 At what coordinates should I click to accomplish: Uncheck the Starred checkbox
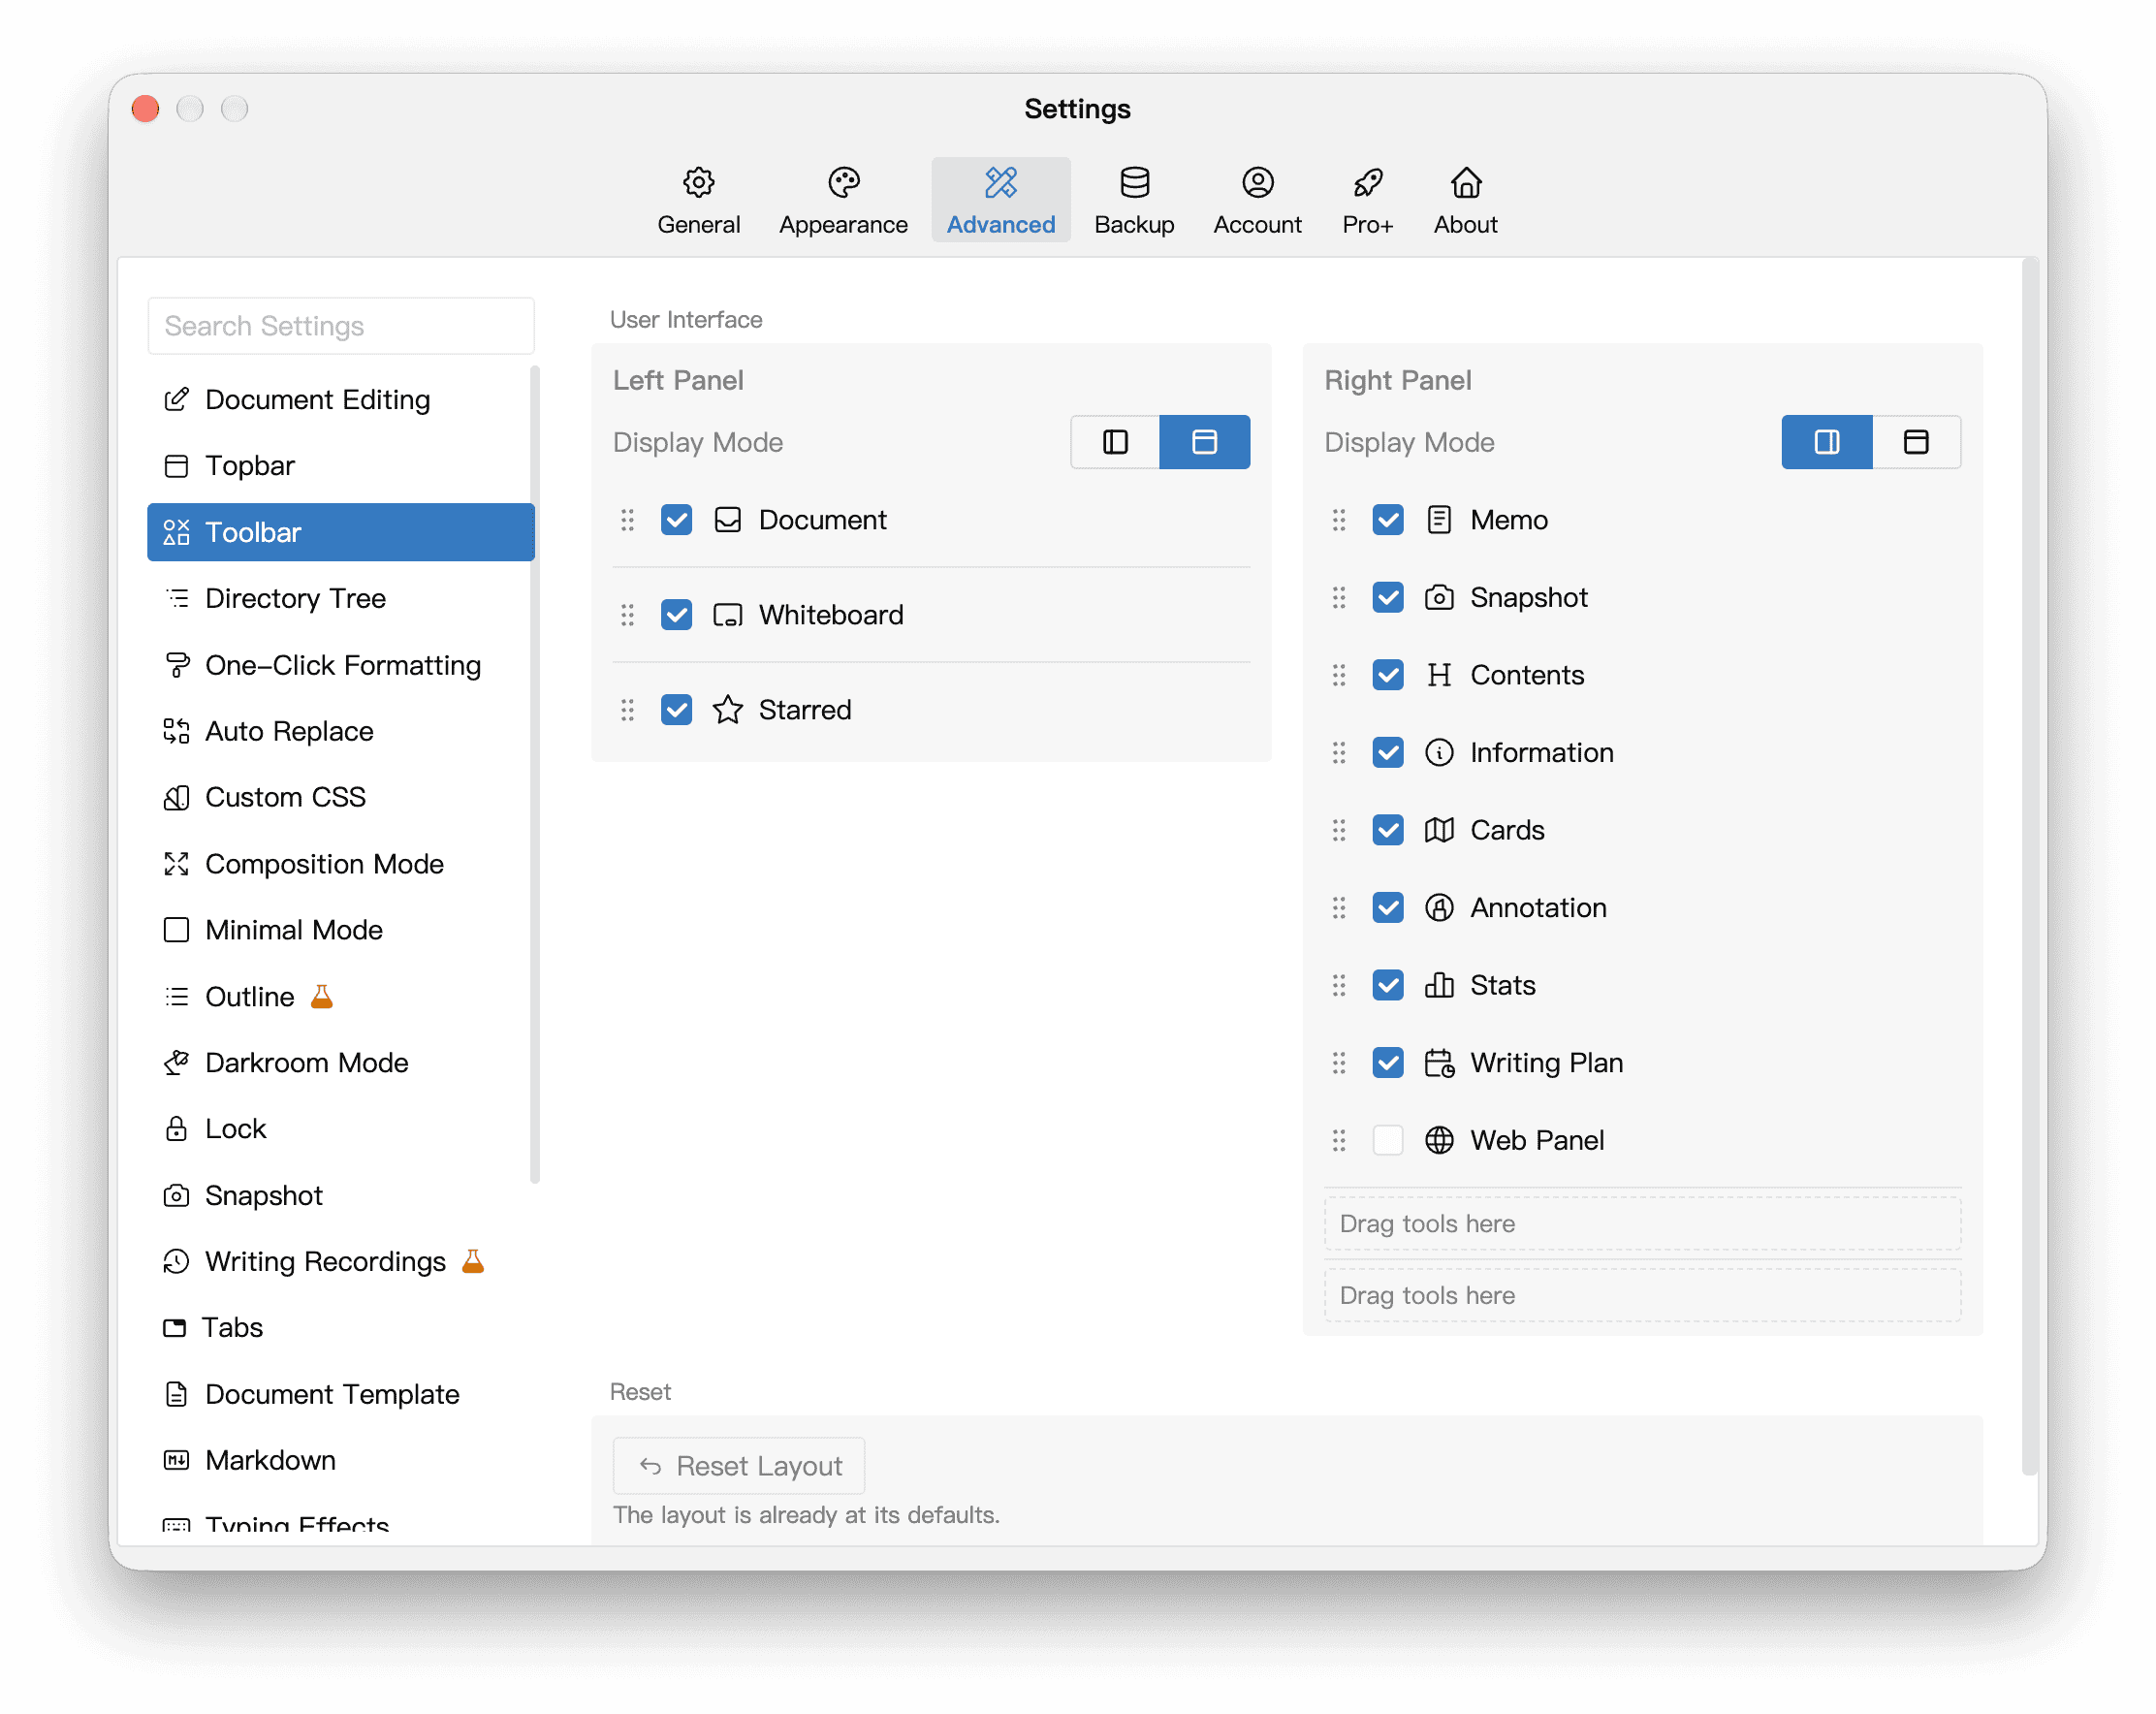677,710
